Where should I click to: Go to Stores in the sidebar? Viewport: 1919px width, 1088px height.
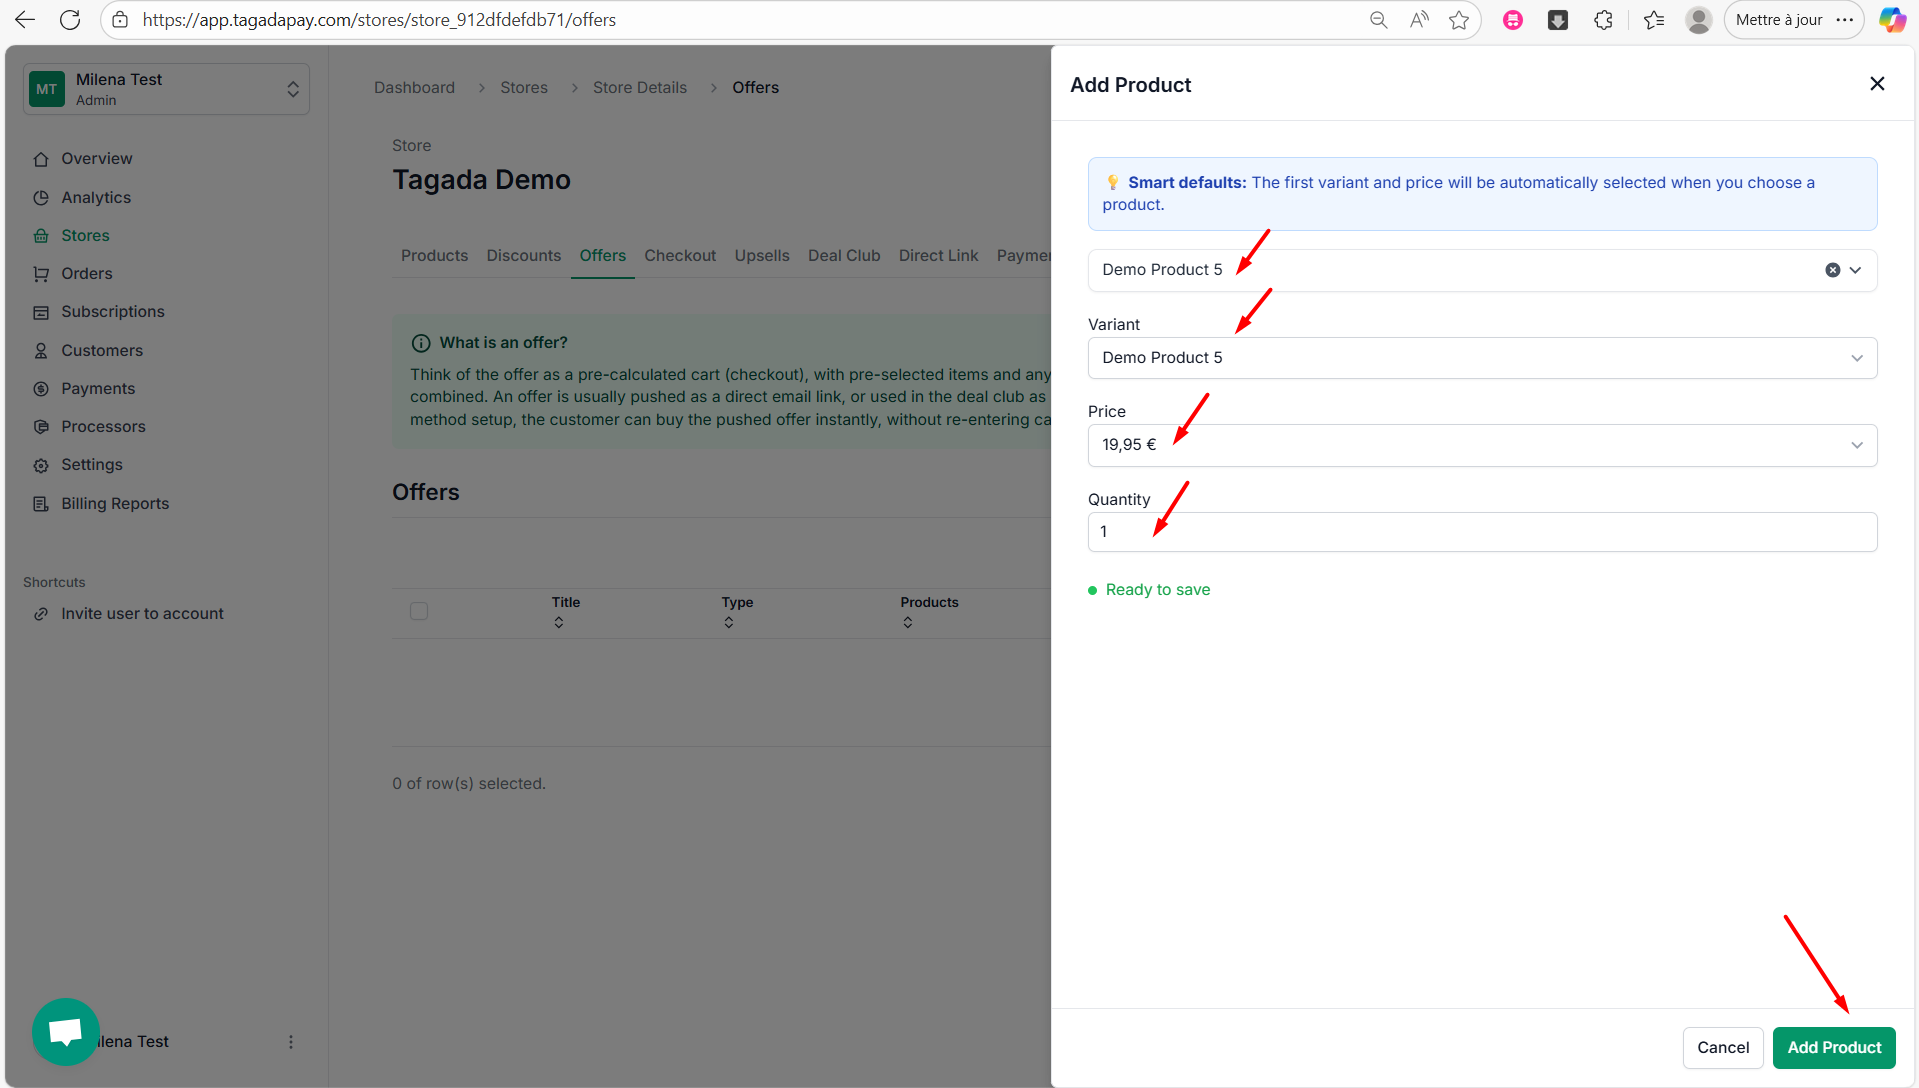point(85,236)
